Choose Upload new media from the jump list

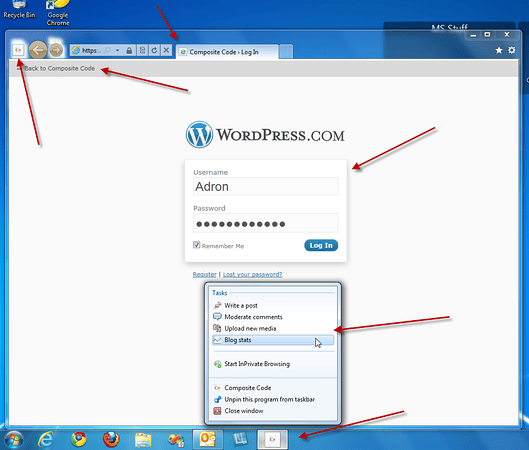pyautogui.click(x=273, y=328)
